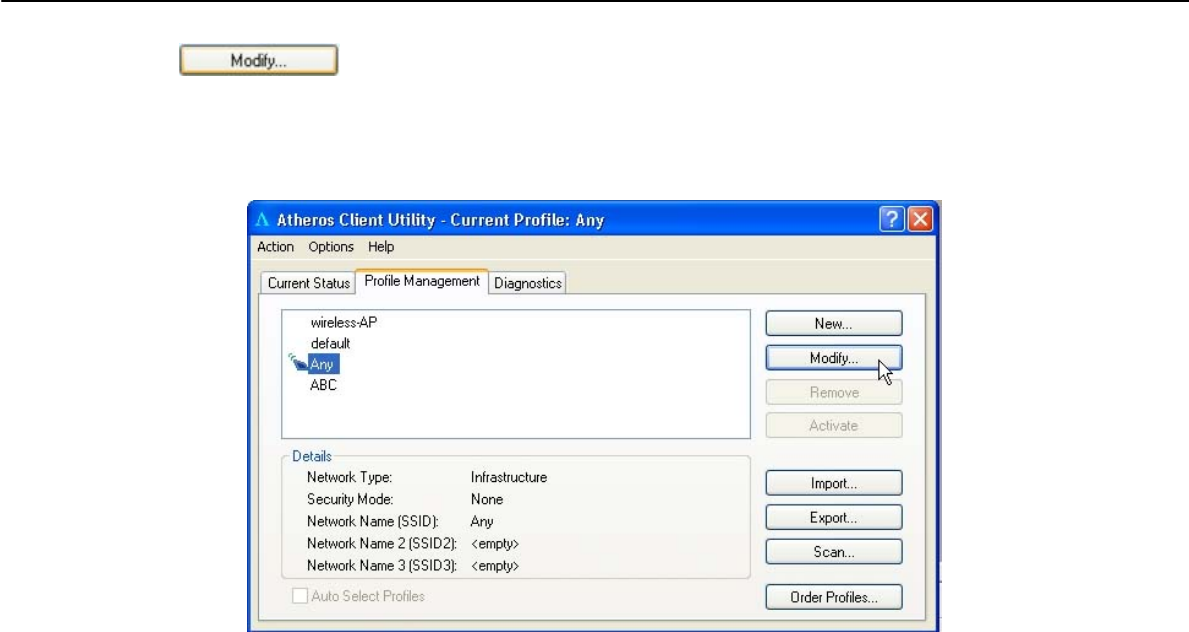Open the Options menu
1189x632 pixels.
point(331,247)
